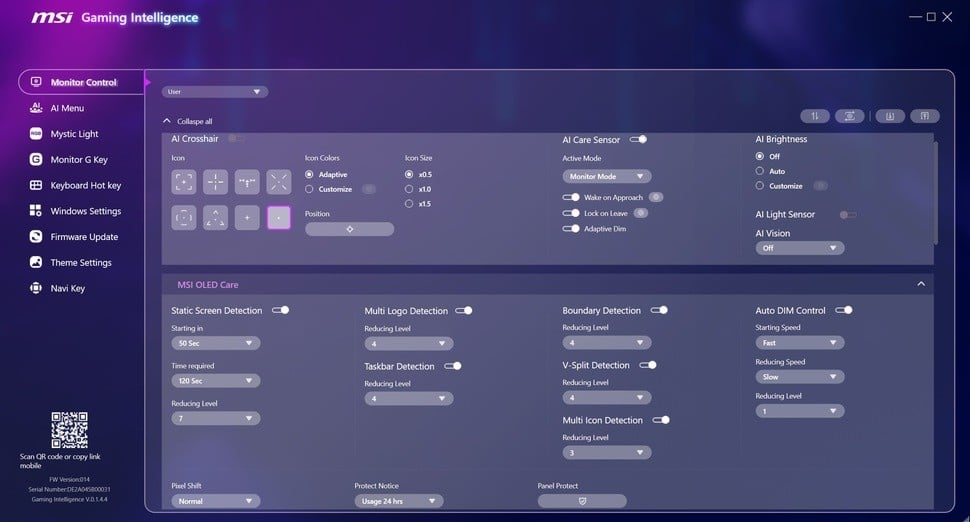970x522 pixels.
Task: Select x1.0 icon size option
Action: click(x=409, y=189)
